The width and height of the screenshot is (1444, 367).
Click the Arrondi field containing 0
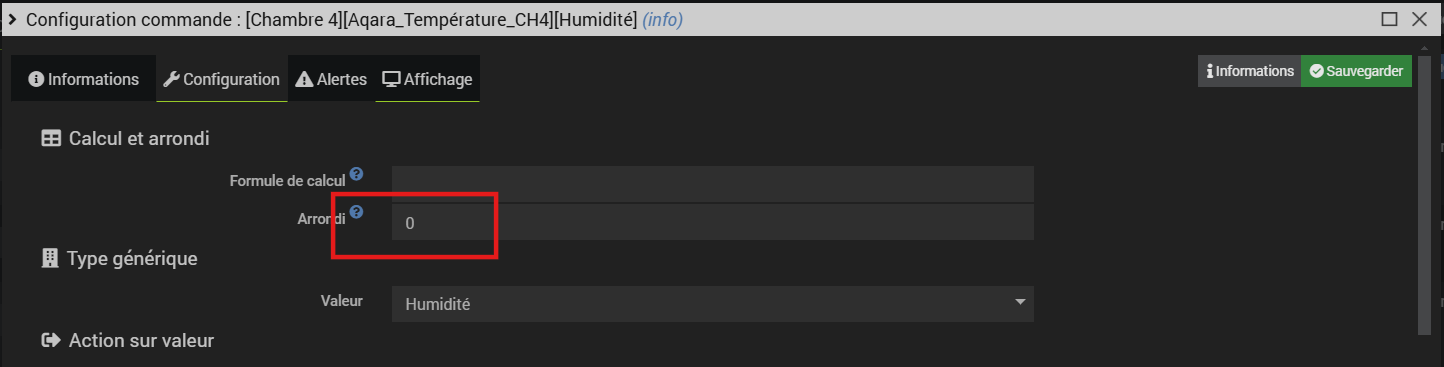pyautogui.click(x=712, y=223)
